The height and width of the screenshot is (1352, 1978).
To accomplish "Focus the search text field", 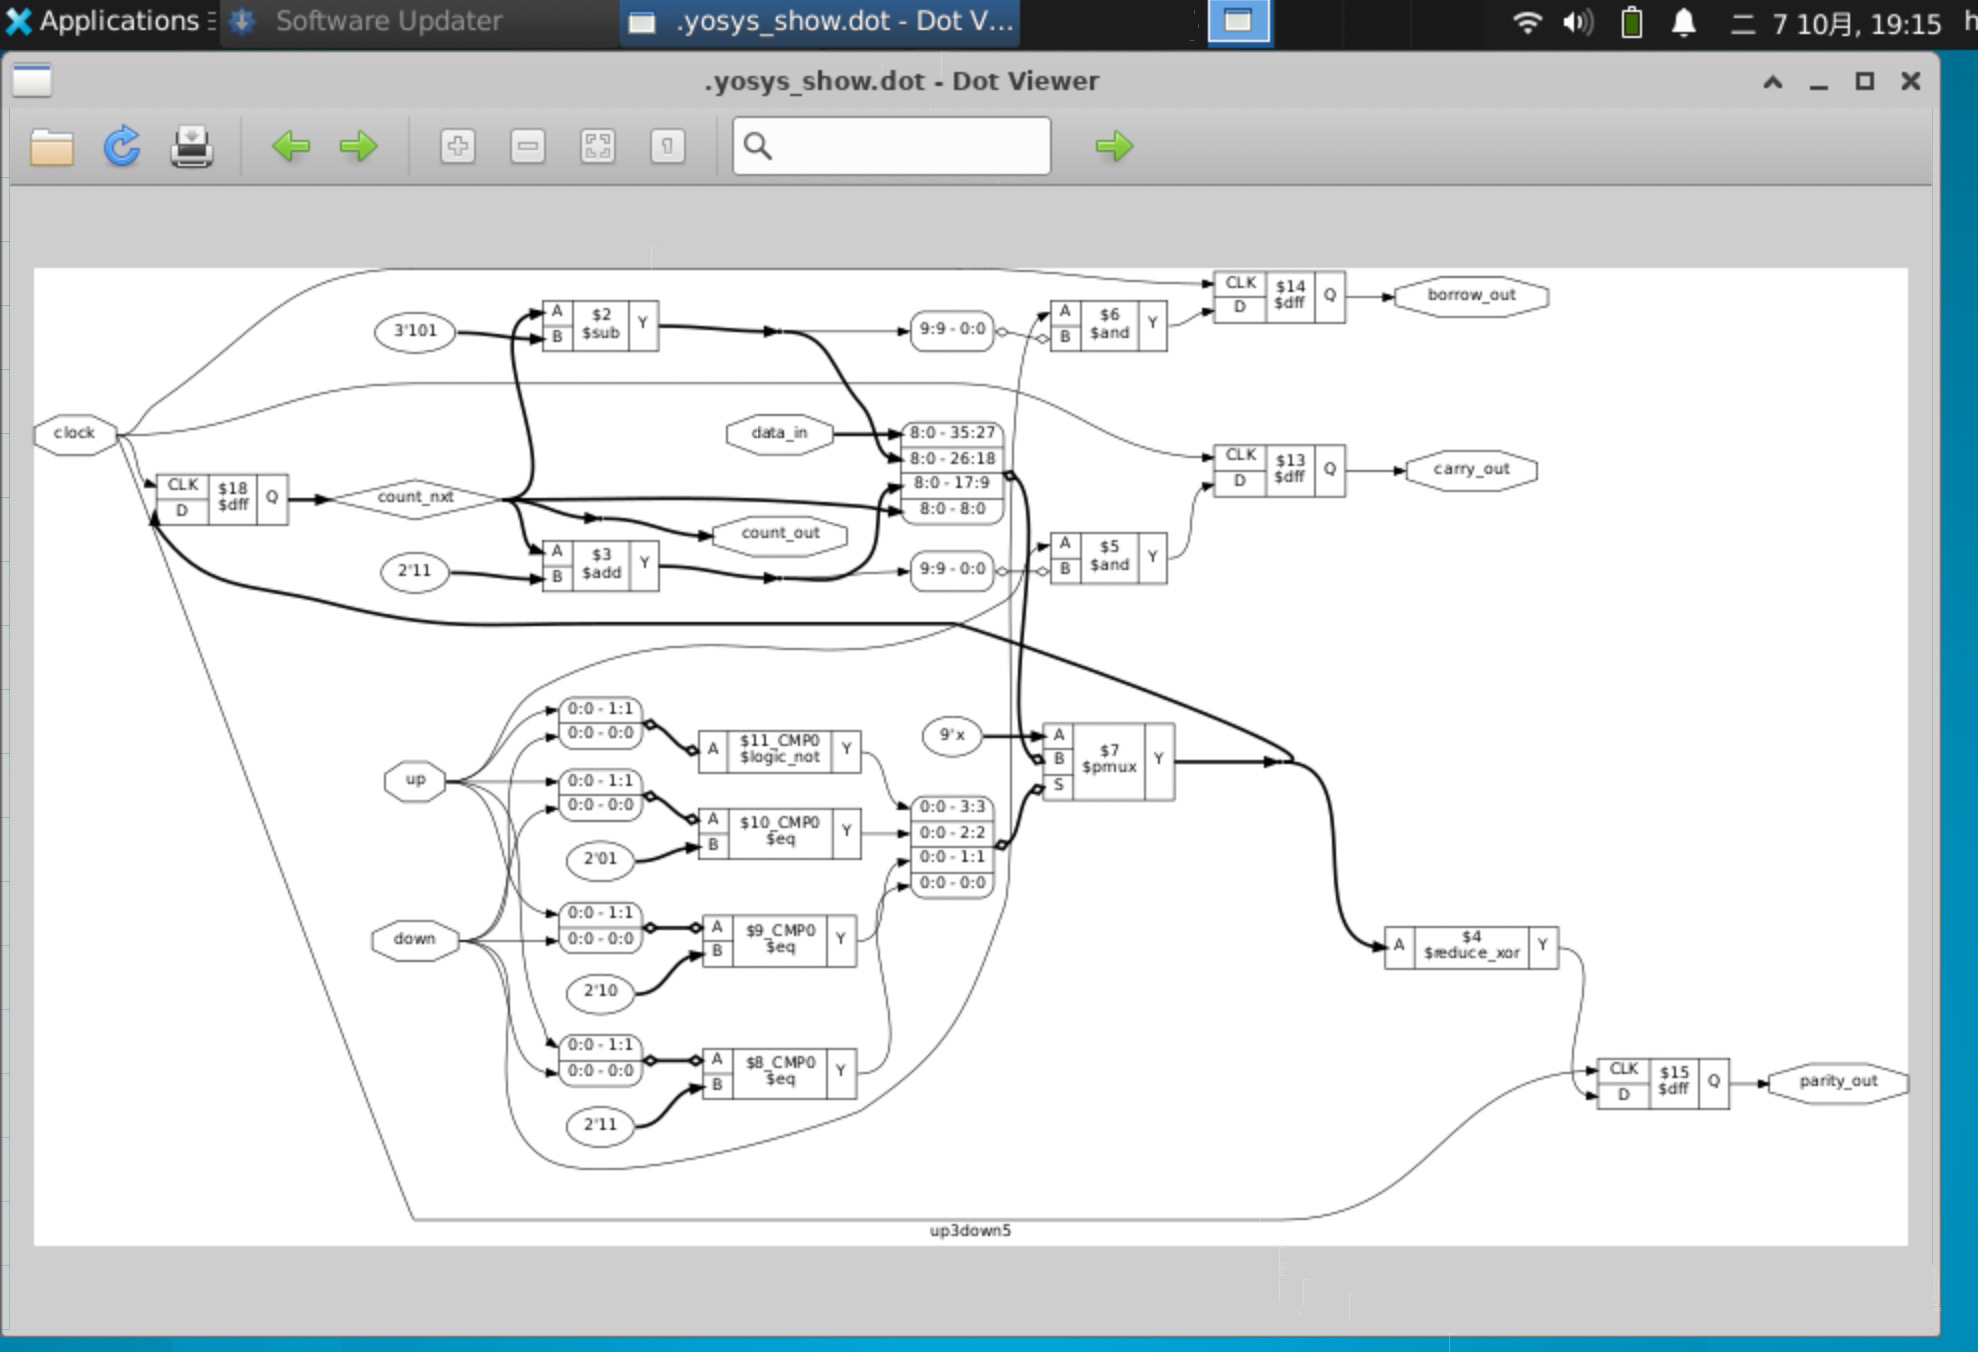I will pyautogui.click(x=905, y=147).
